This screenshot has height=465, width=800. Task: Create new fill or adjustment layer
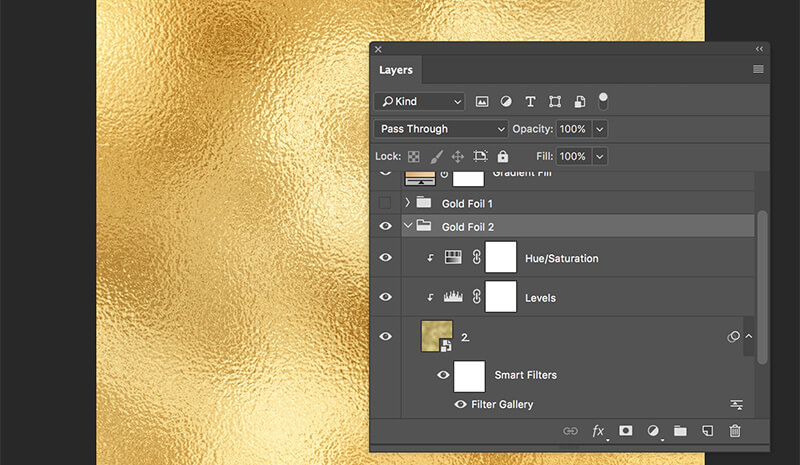click(654, 431)
